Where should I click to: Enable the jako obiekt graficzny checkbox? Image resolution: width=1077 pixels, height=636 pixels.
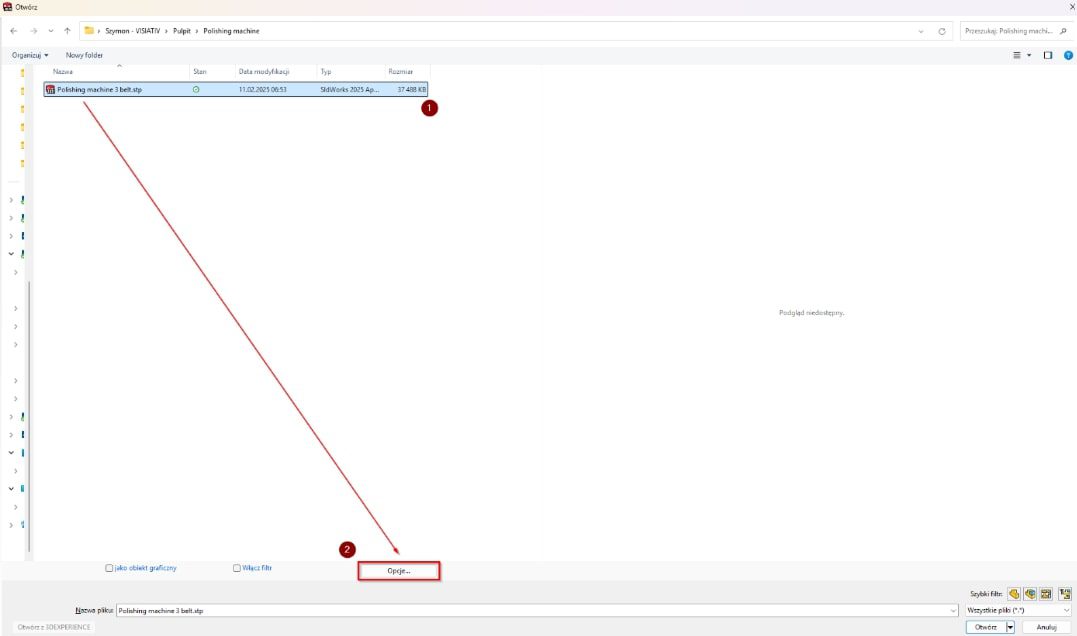coord(109,568)
